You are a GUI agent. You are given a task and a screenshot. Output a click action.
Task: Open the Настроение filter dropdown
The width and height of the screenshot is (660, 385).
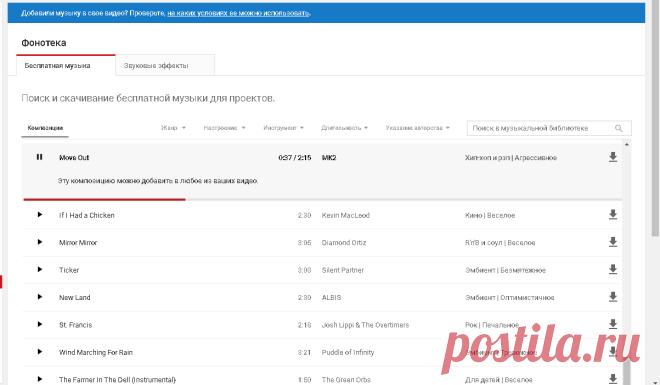click(224, 128)
